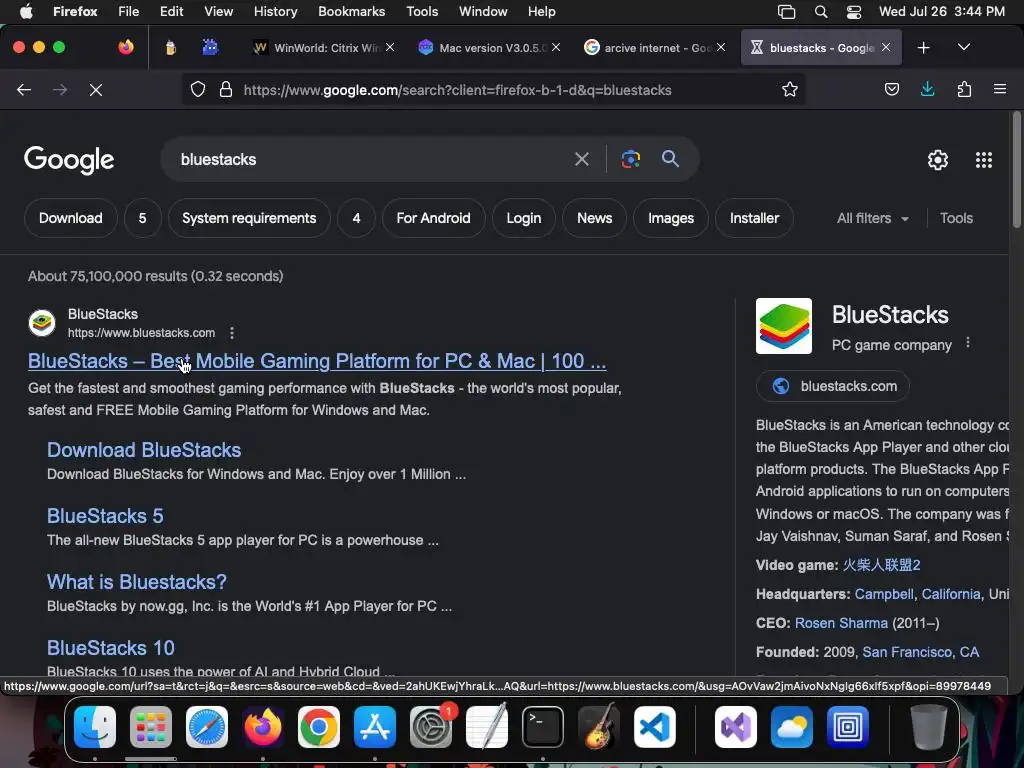Select the Installer chip
Screen dimensions: 1024x768
(x=754, y=218)
